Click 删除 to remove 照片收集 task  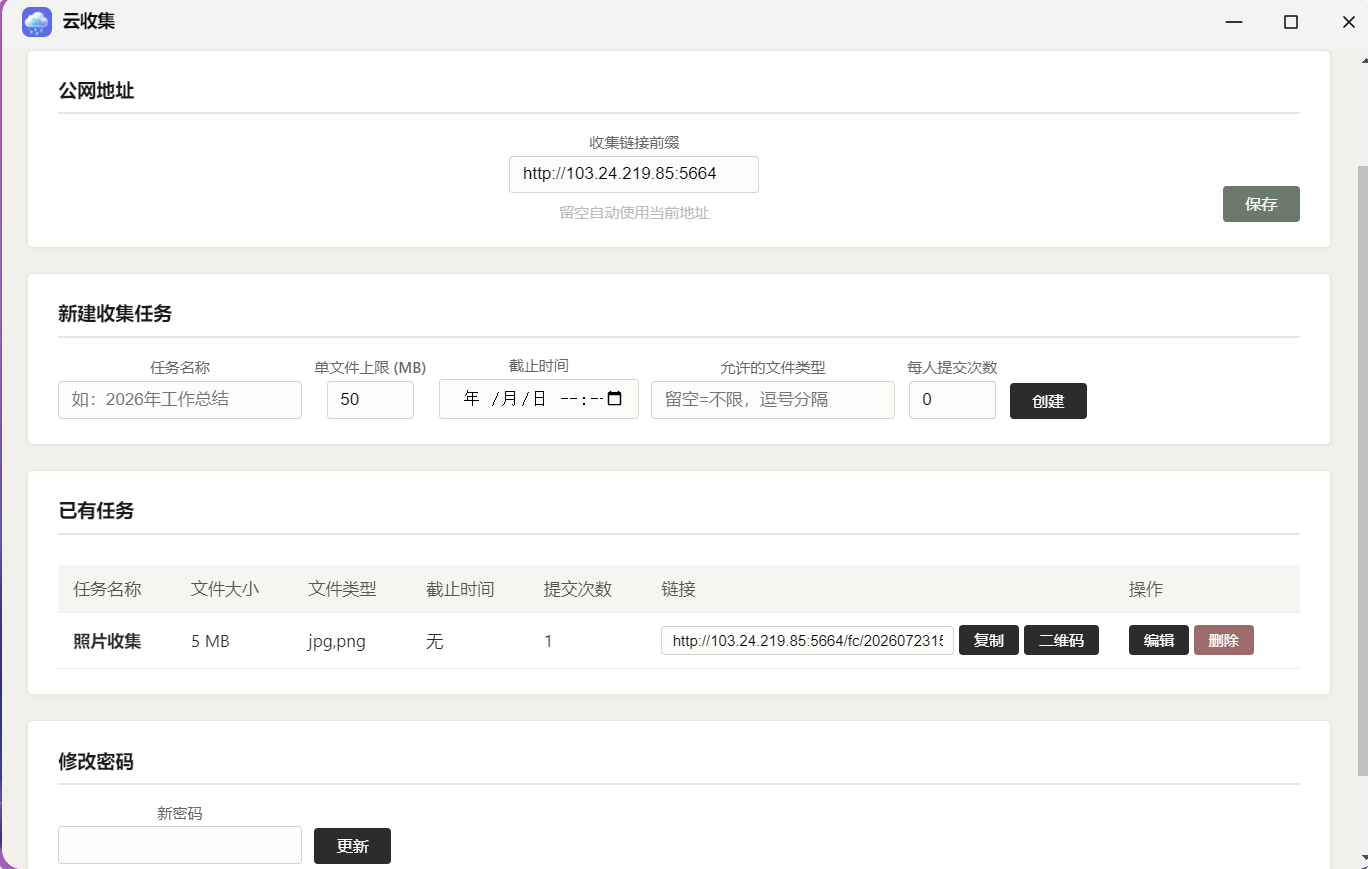[1224, 640]
